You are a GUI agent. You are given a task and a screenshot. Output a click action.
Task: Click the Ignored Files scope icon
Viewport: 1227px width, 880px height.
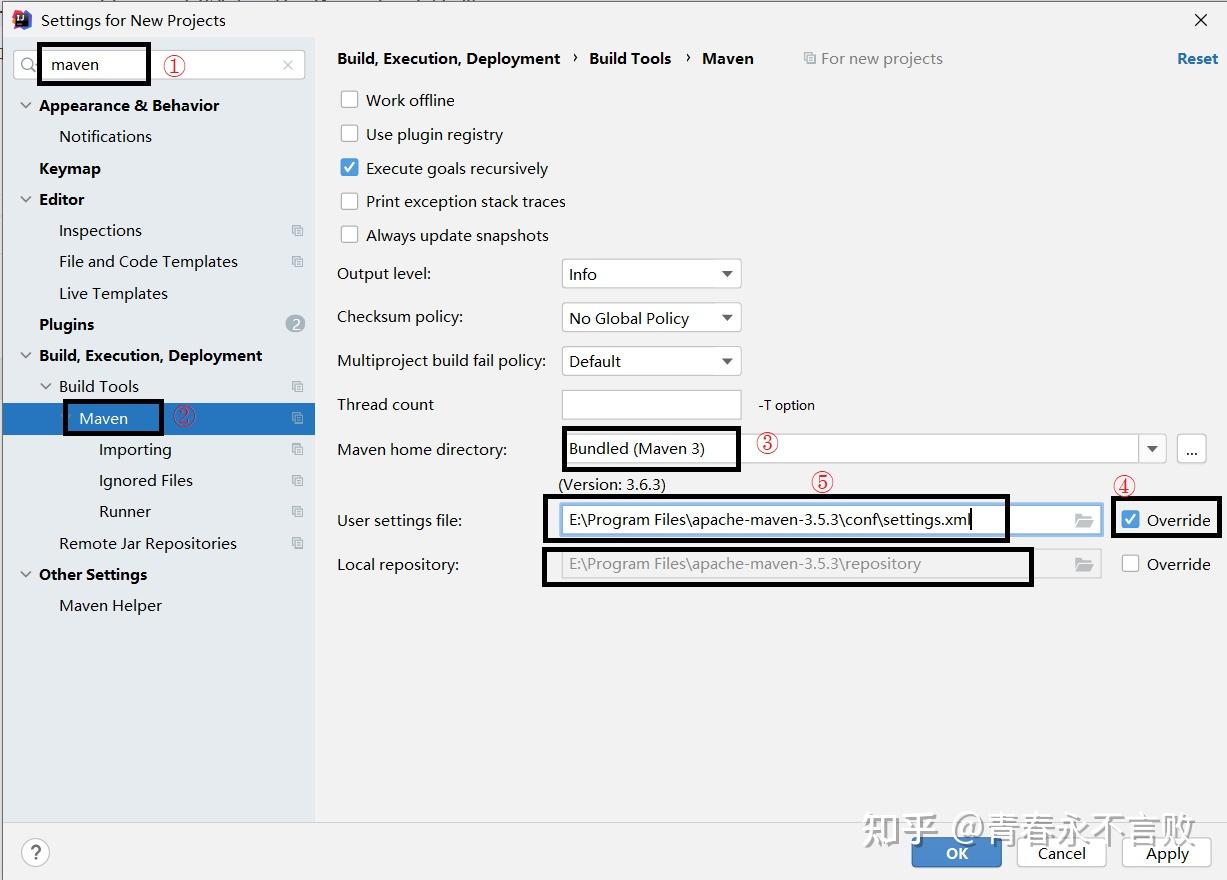click(297, 480)
